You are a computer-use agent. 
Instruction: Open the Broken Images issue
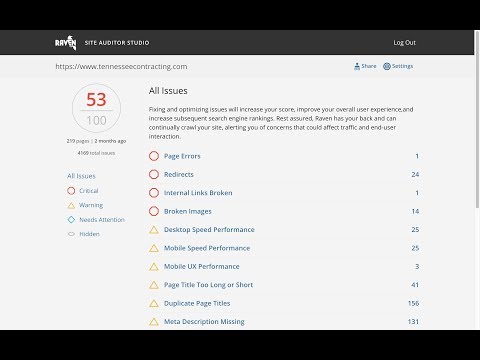[x=188, y=211]
